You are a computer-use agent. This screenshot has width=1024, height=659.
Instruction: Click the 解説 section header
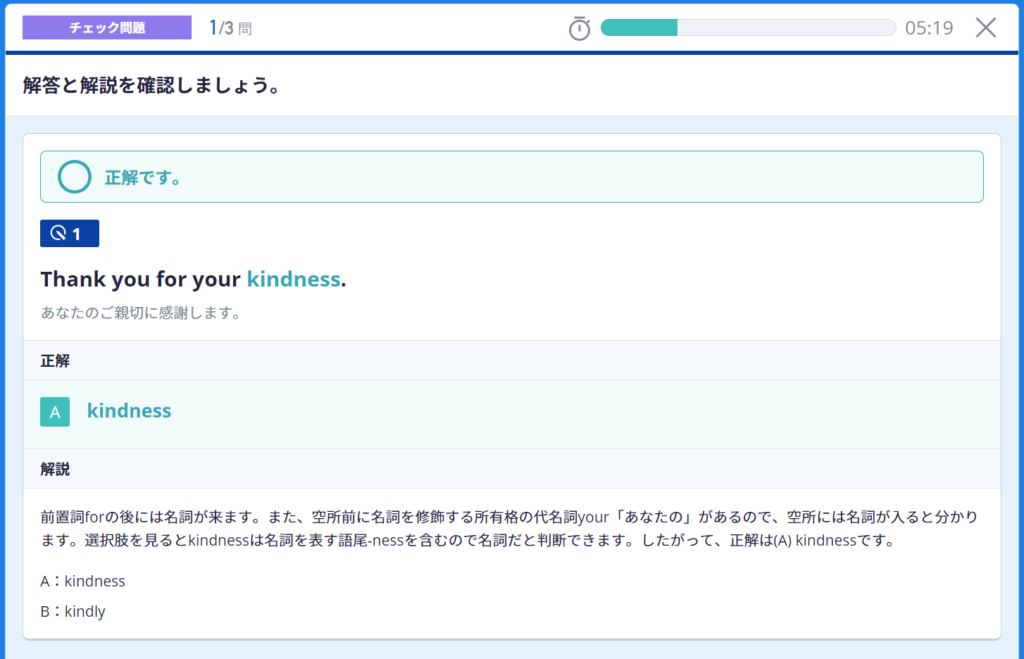point(55,469)
